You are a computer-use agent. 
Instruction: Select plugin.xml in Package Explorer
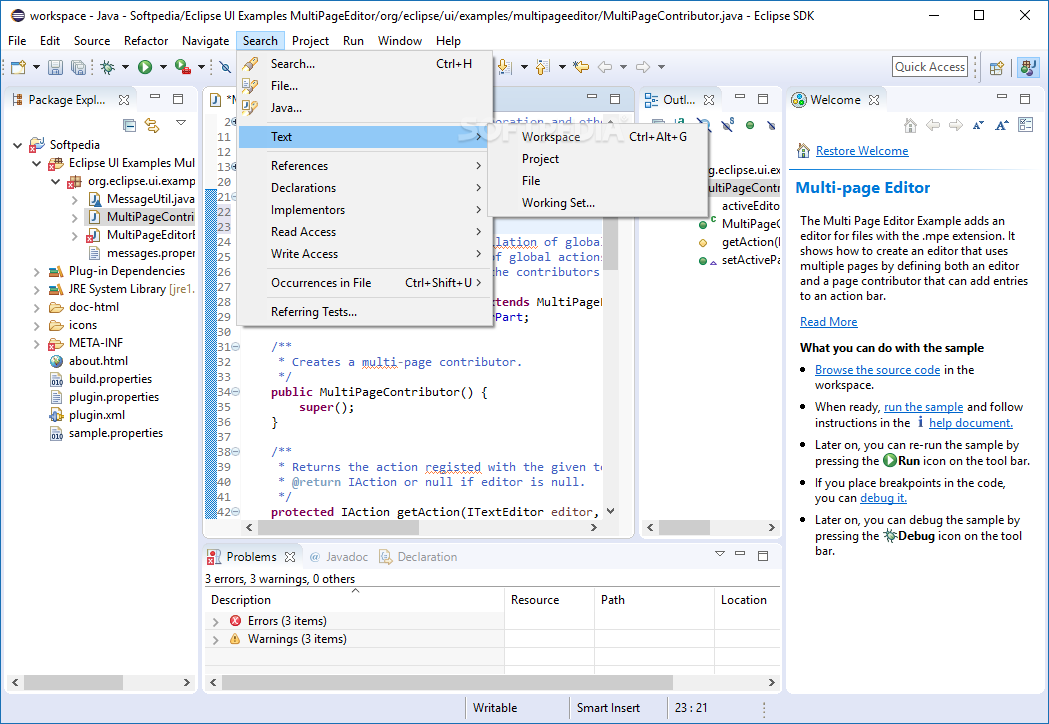[x=96, y=415]
